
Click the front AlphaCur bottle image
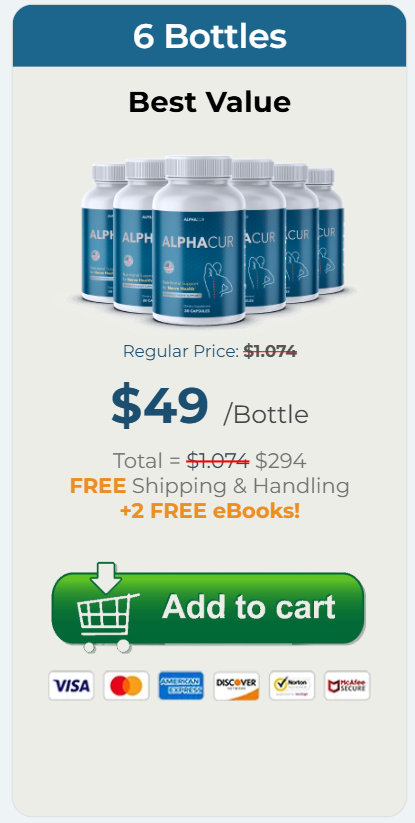[x=198, y=240]
